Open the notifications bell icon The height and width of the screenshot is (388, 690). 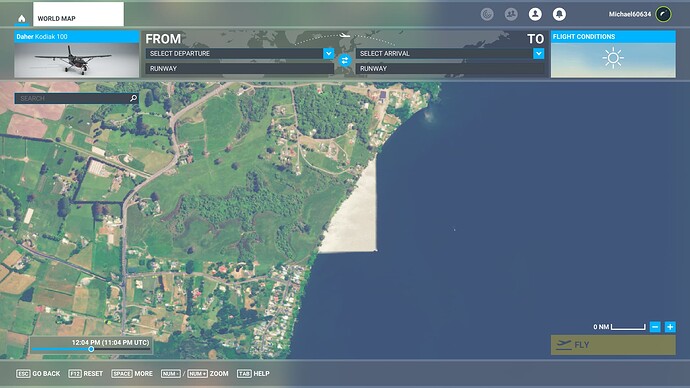pos(559,14)
